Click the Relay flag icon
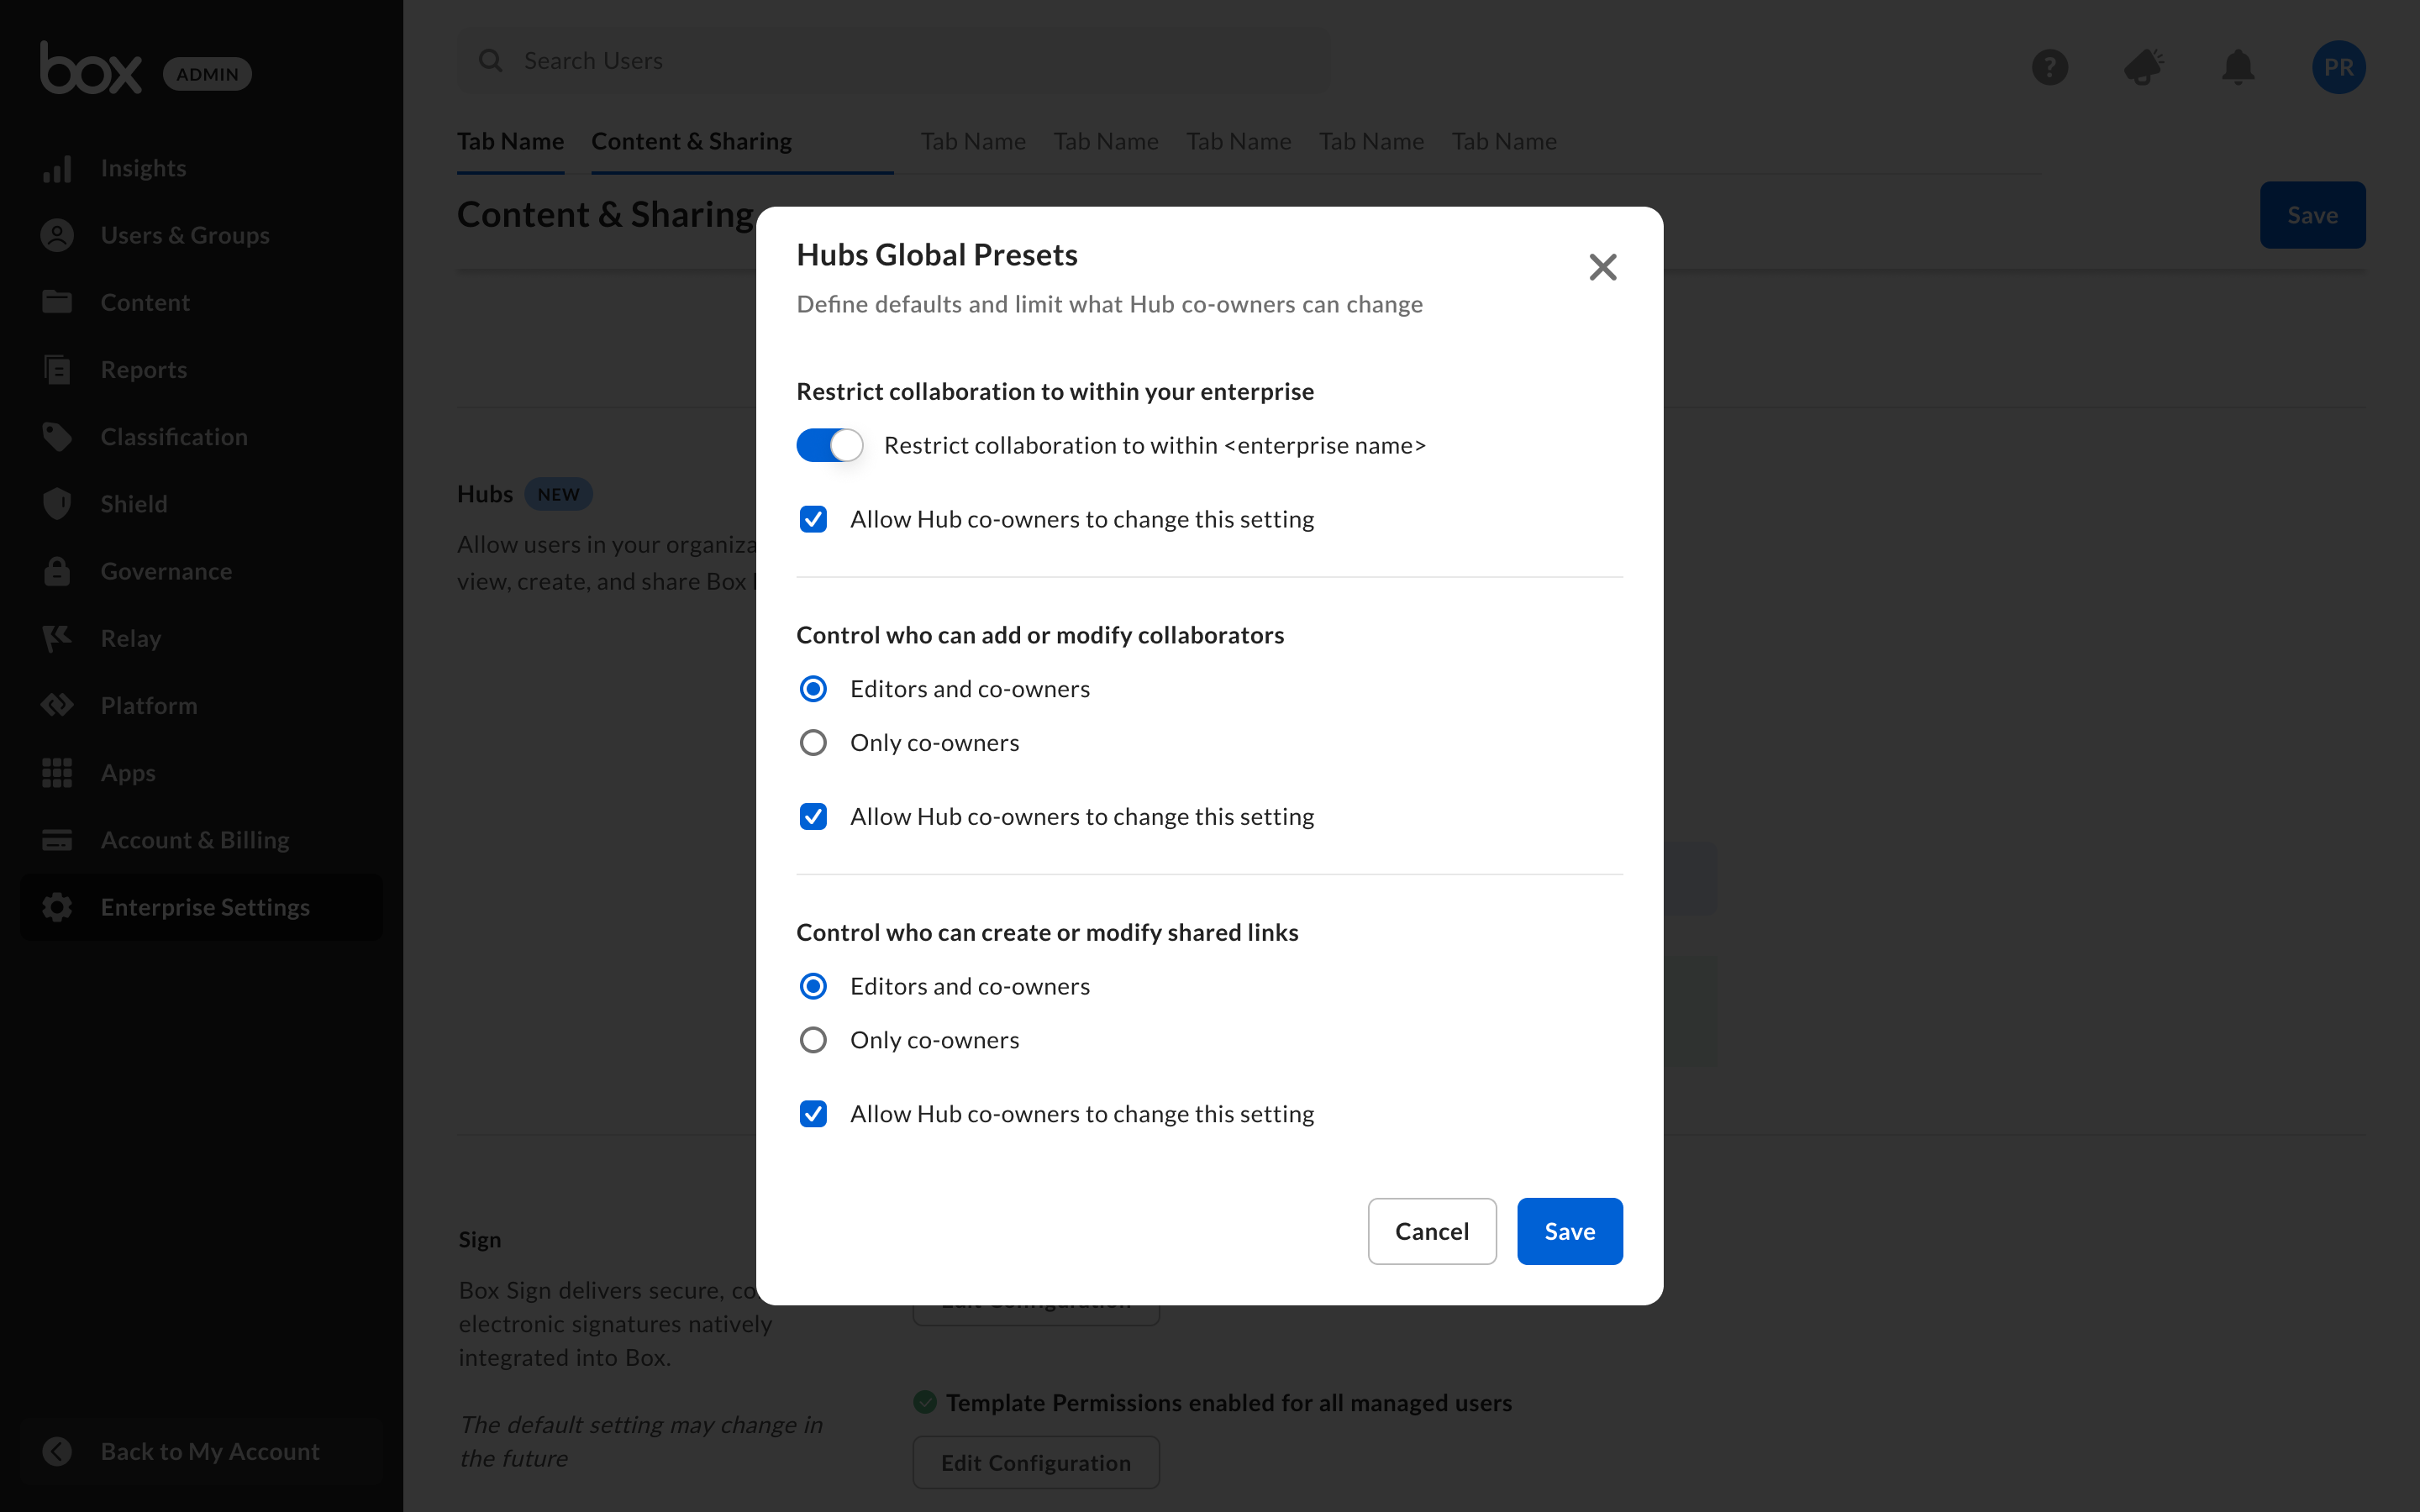Image resolution: width=2420 pixels, height=1512 pixels. [57, 638]
